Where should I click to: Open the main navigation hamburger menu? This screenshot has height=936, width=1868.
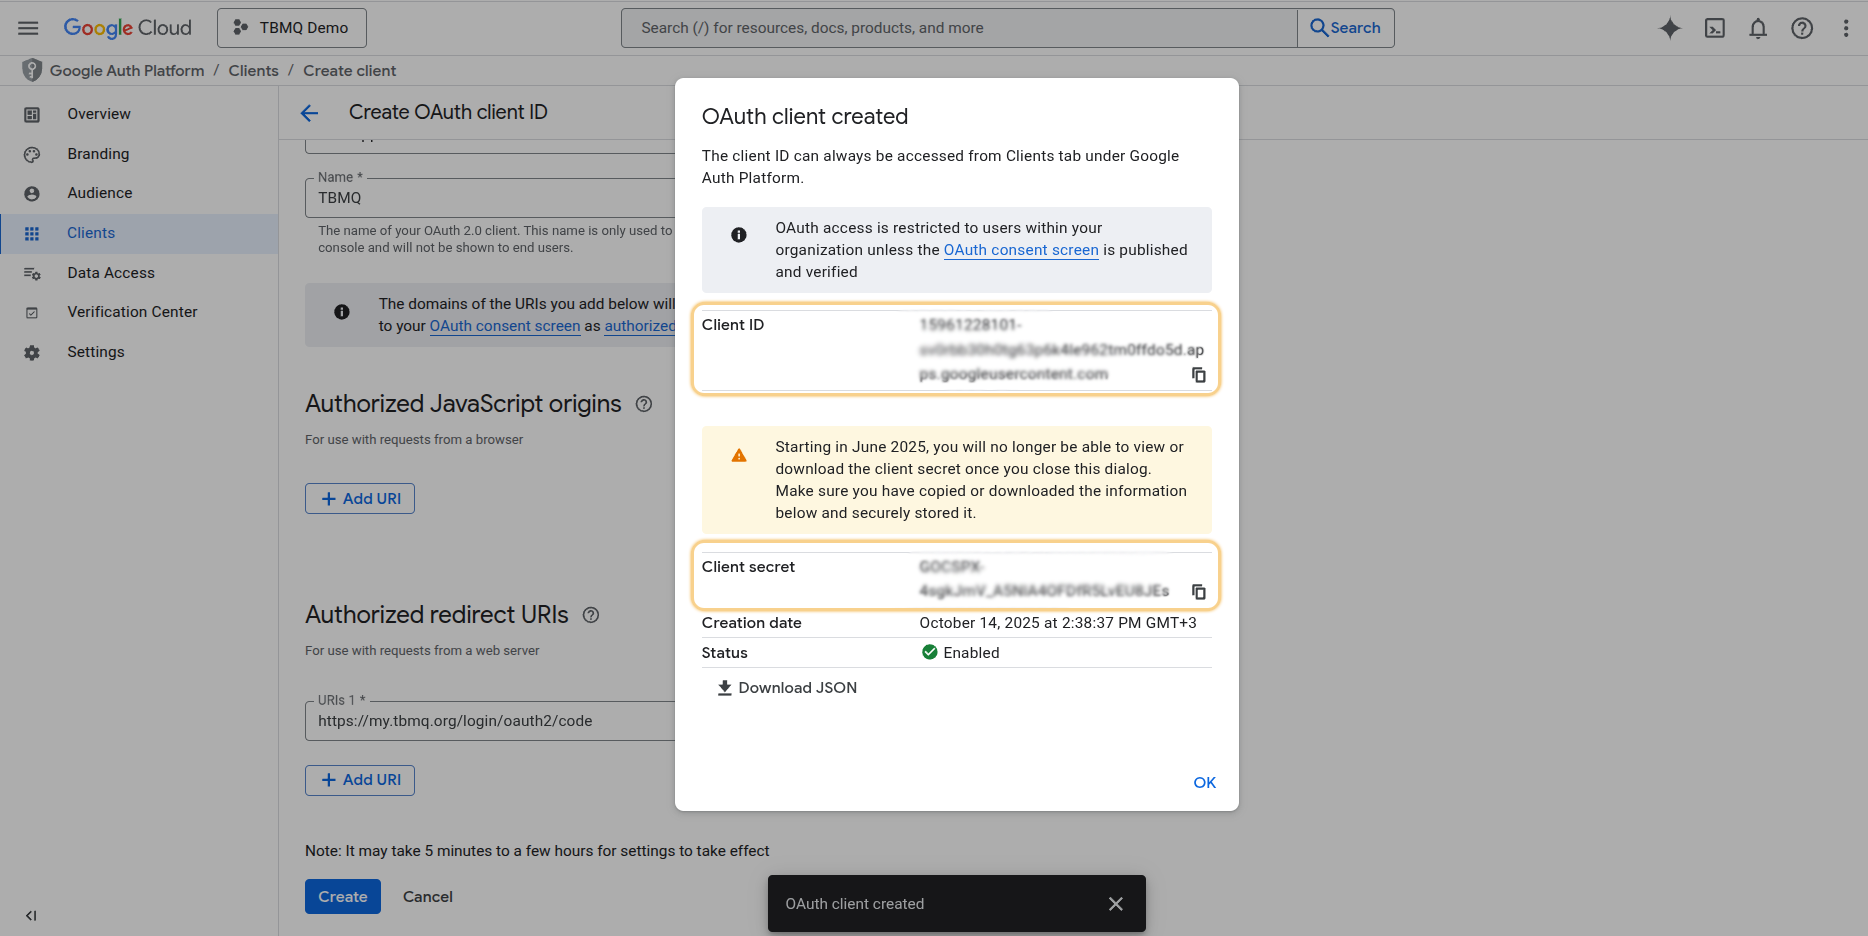pyautogui.click(x=28, y=28)
